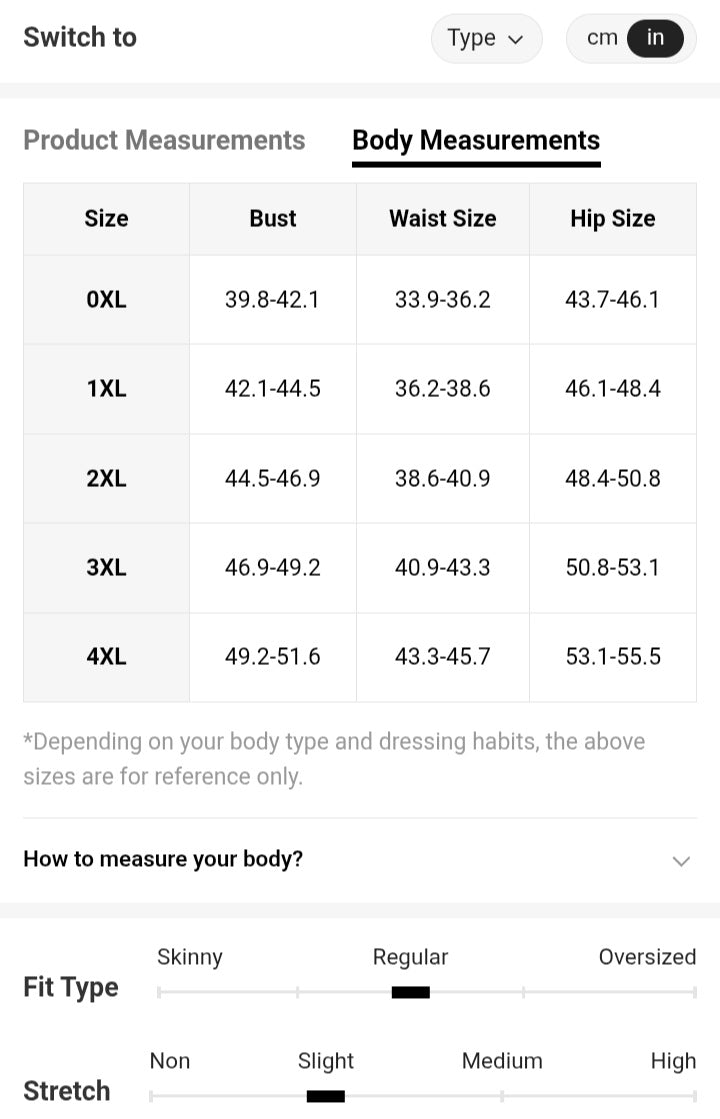
Task: Select the 2XL size row
Action: 106,478
